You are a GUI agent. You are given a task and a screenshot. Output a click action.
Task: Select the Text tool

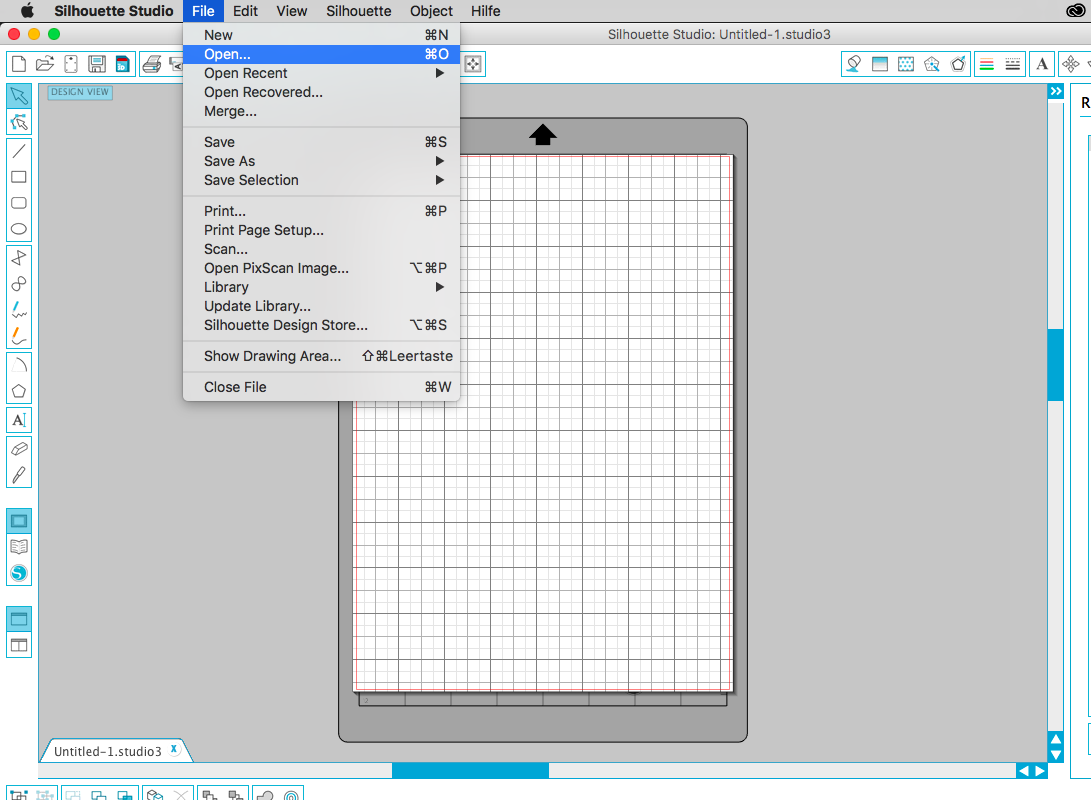click(19, 420)
